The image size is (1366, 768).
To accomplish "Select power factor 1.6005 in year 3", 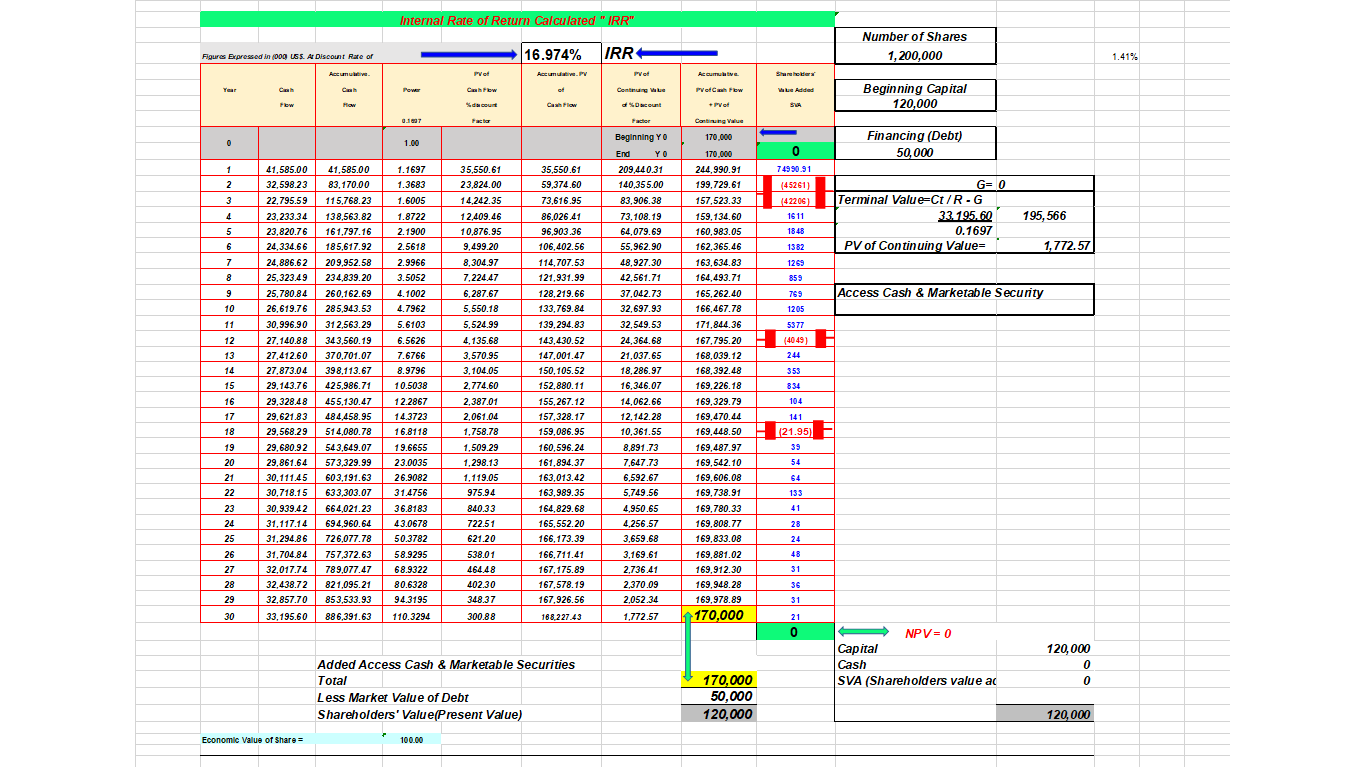I will point(411,200).
